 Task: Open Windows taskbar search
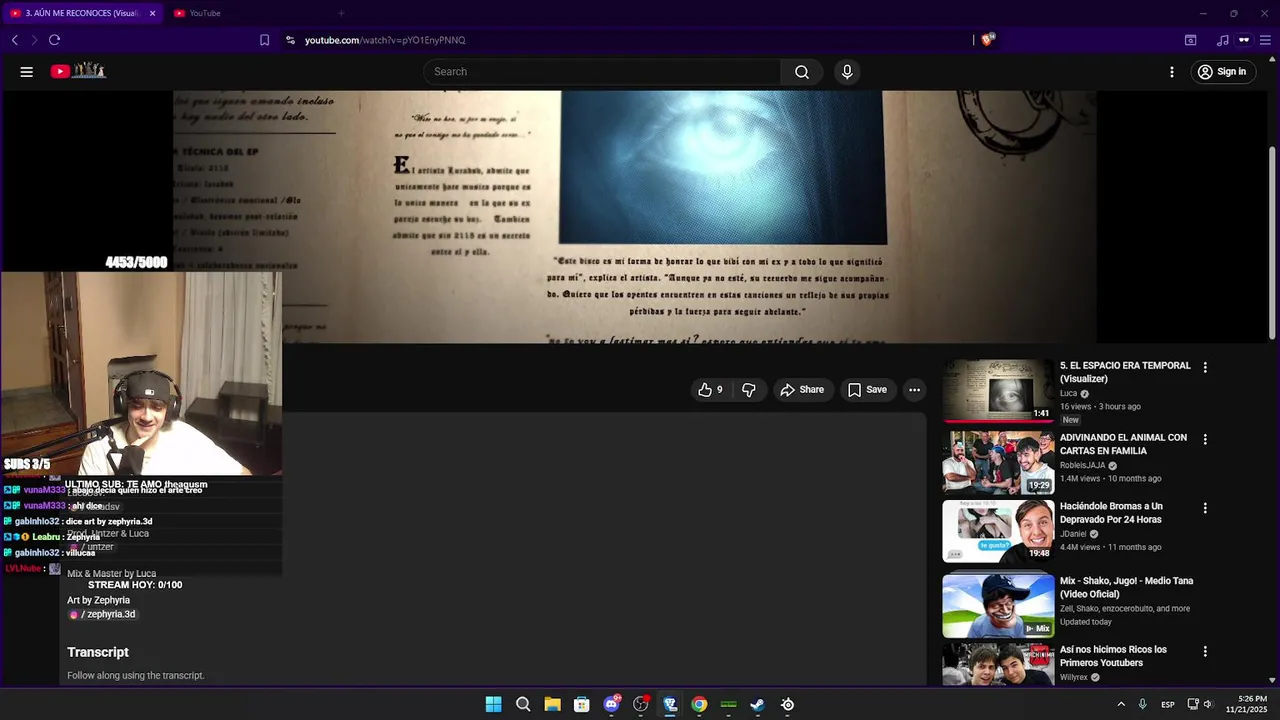pos(523,704)
